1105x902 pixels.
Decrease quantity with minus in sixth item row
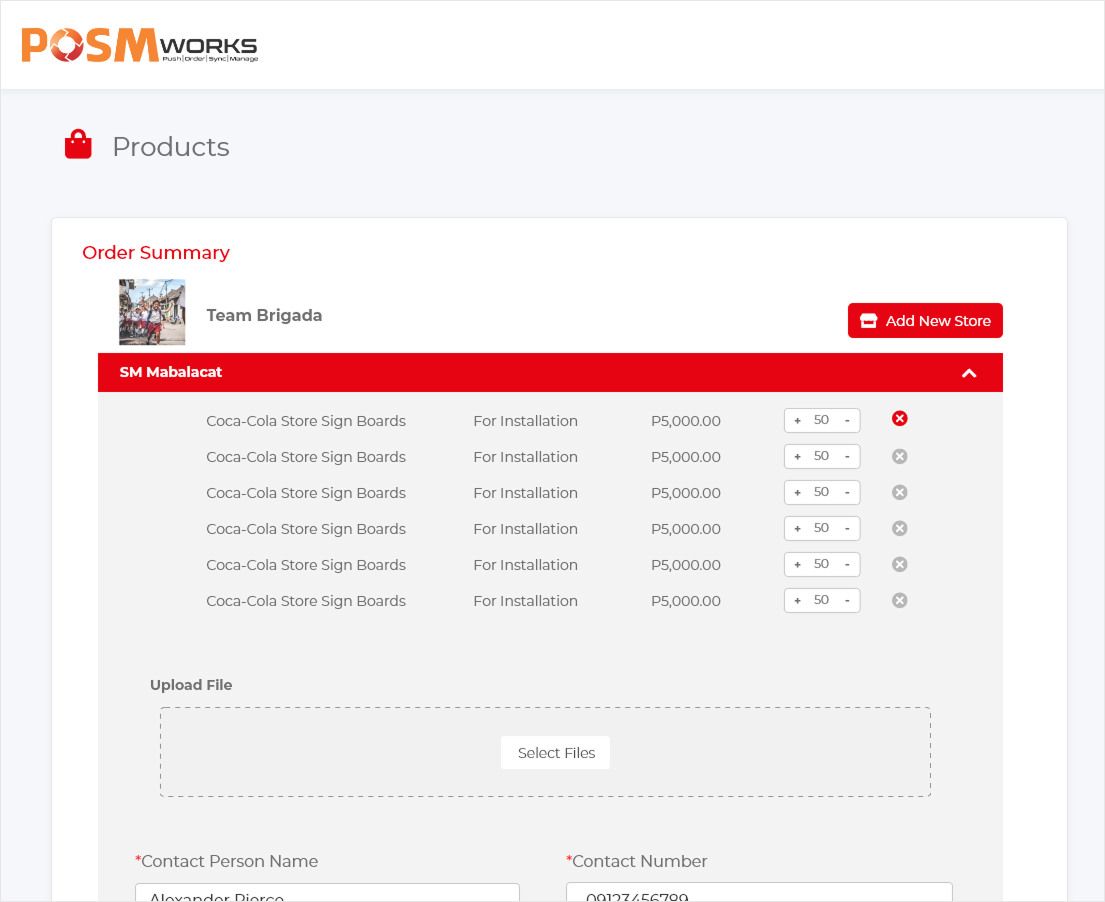(847, 600)
